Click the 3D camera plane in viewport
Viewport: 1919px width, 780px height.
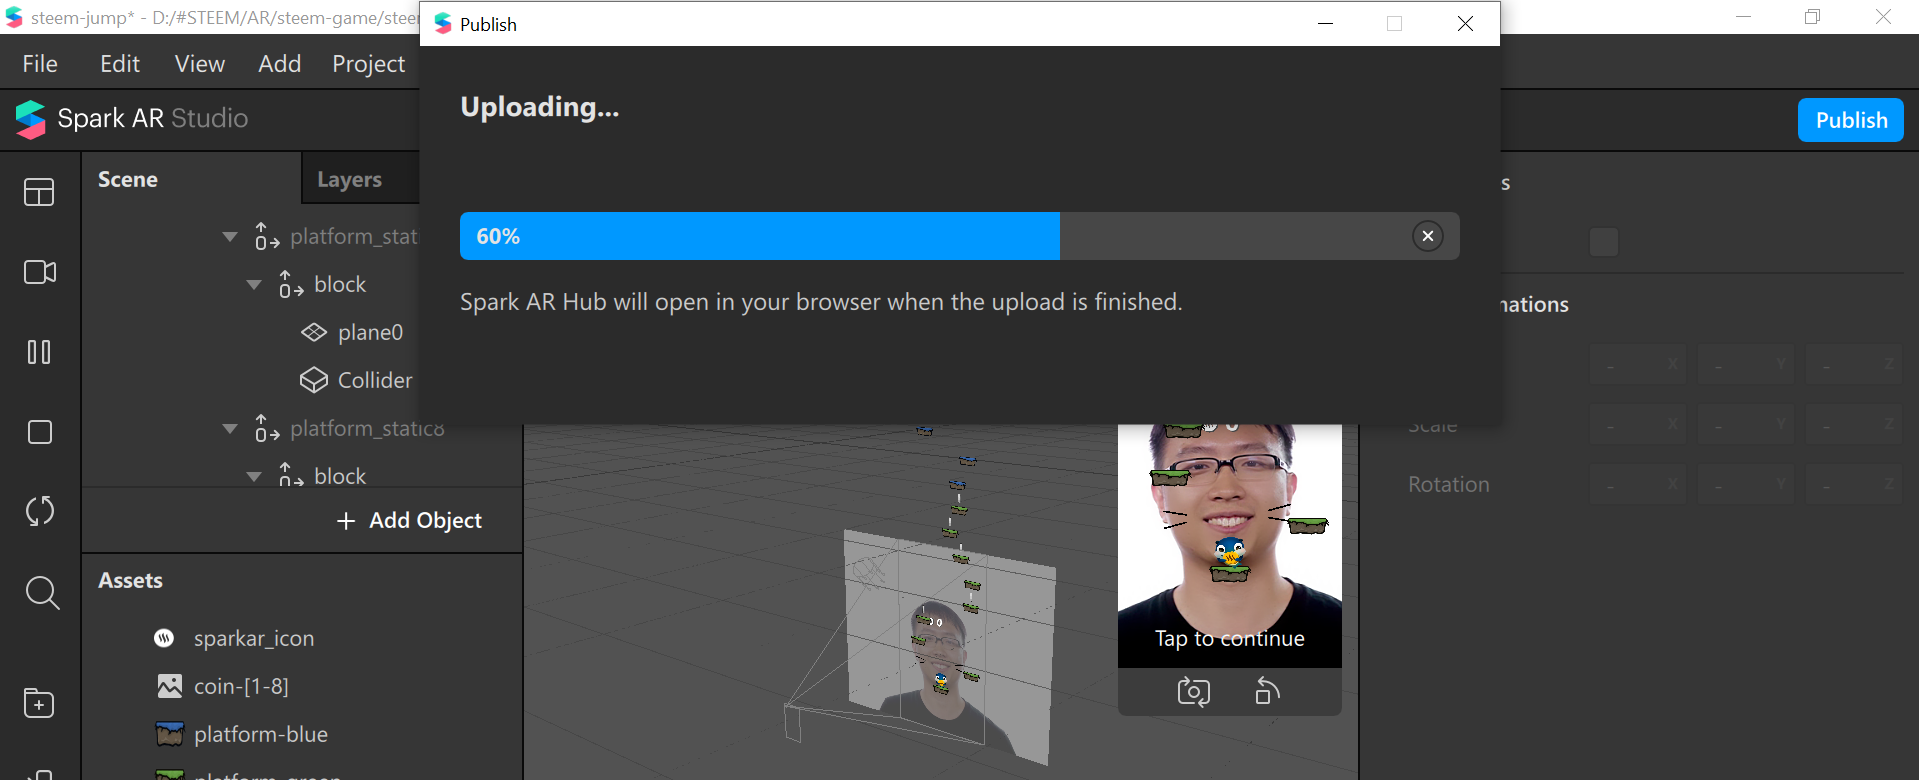948,648
